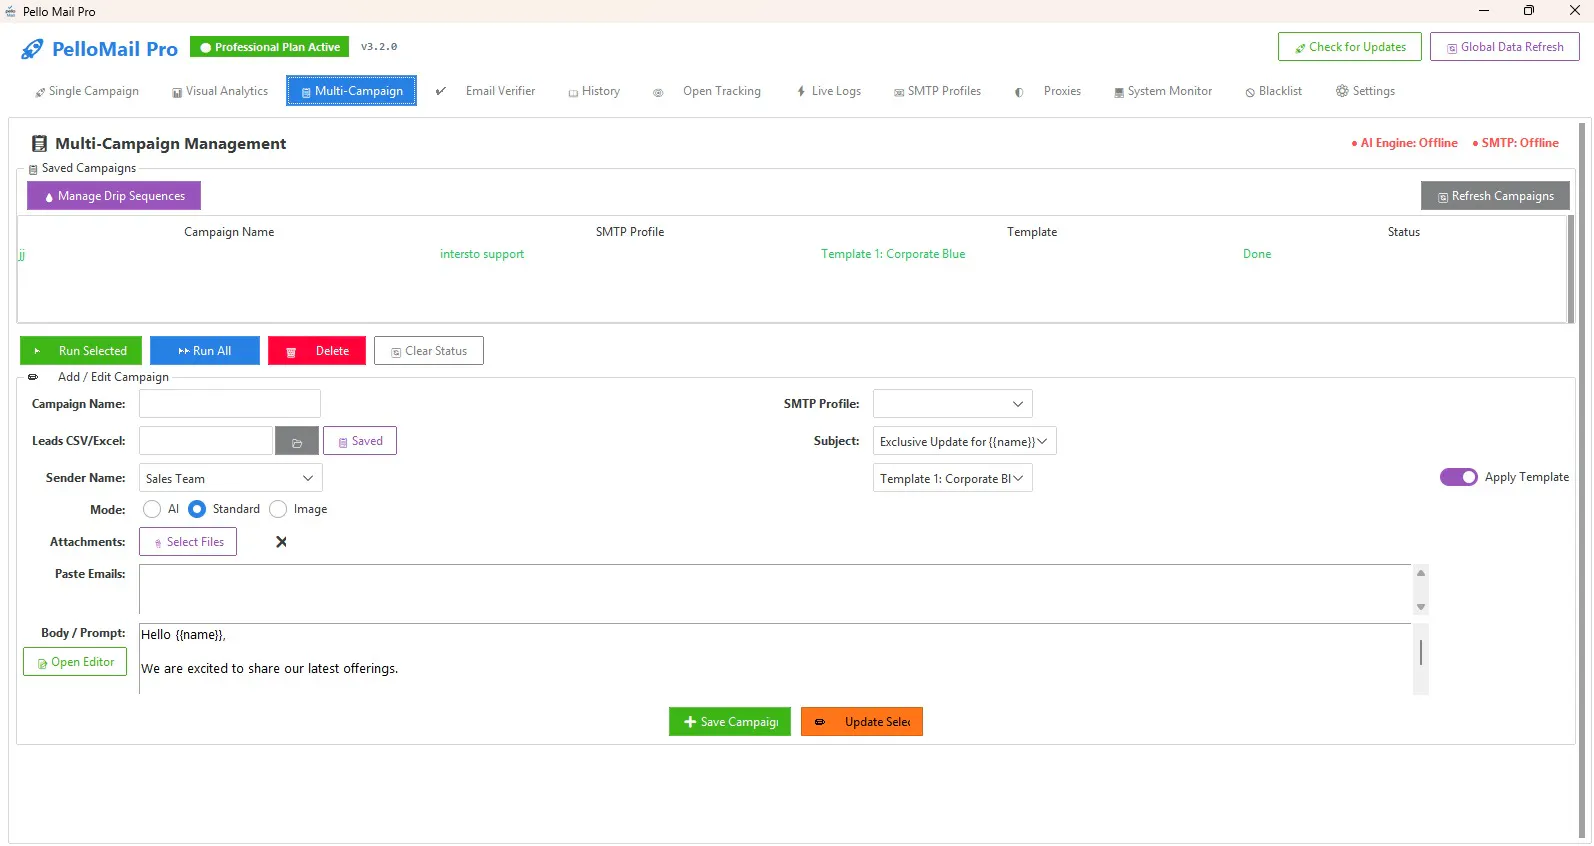Expand the SMTP Profile dropdown
Viewport: 1594px width, 846px height.
(x=1018, y=404)
